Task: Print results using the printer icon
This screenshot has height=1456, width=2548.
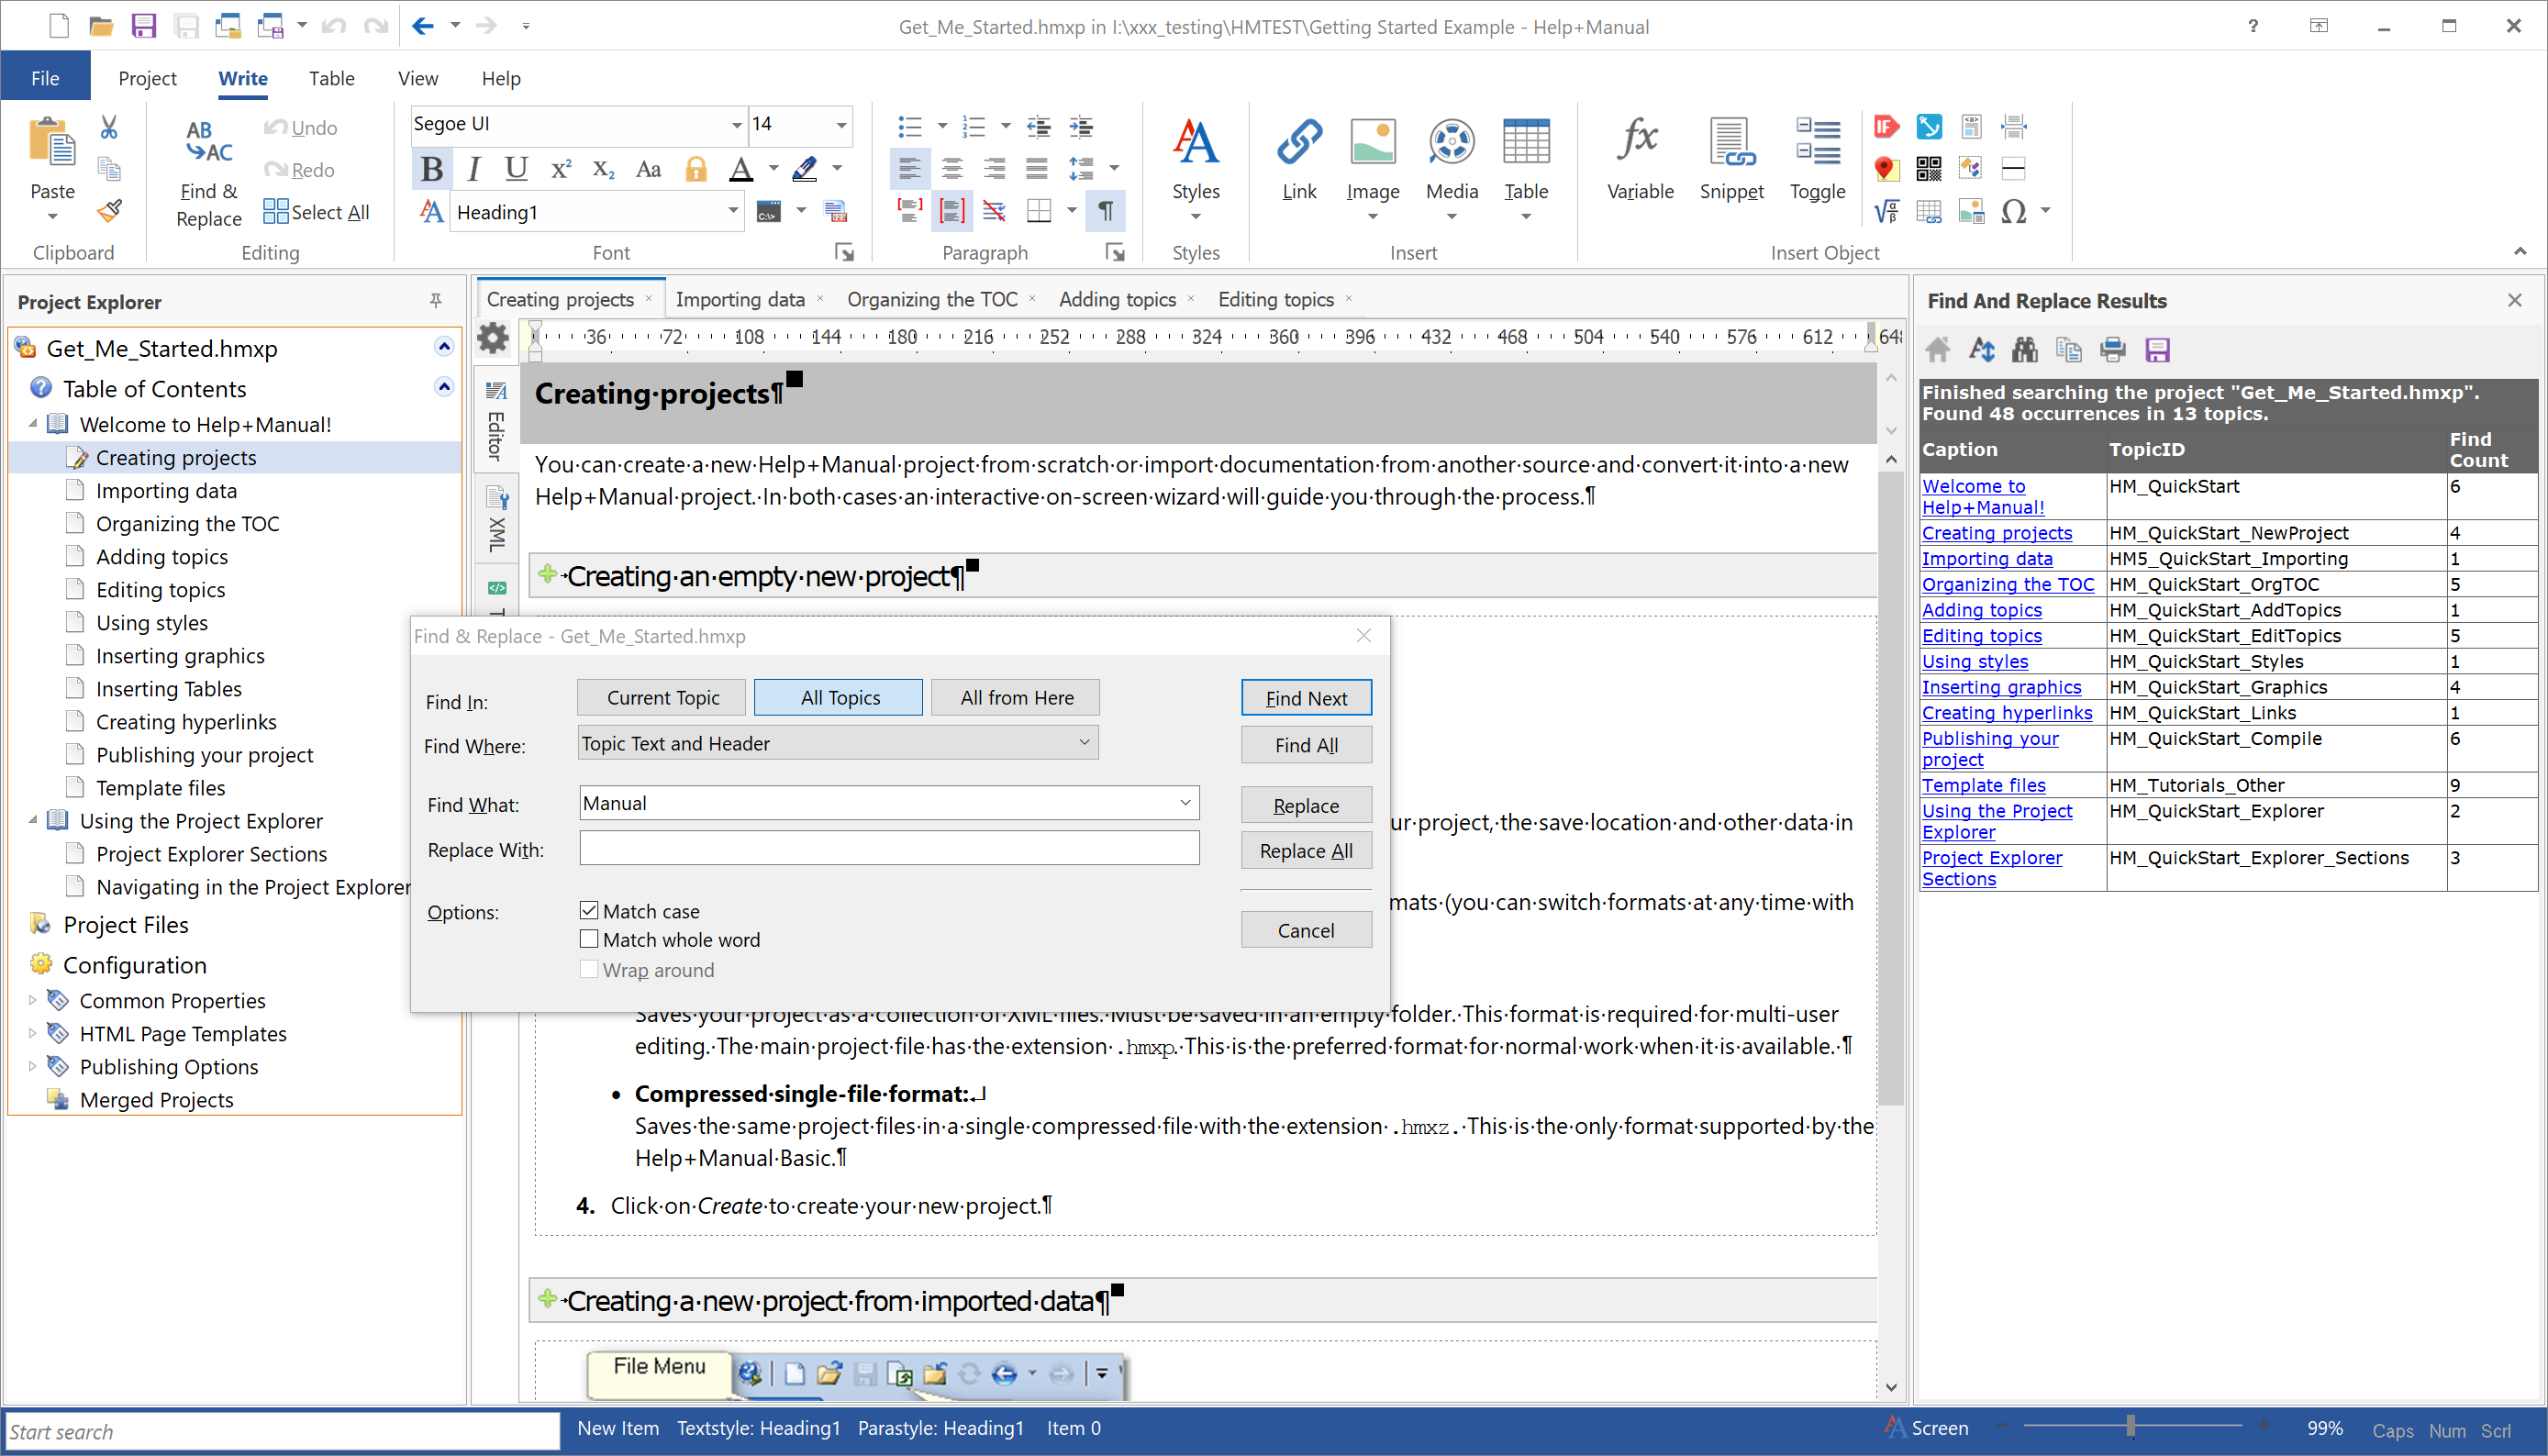Action: [x=2113, y=350]
